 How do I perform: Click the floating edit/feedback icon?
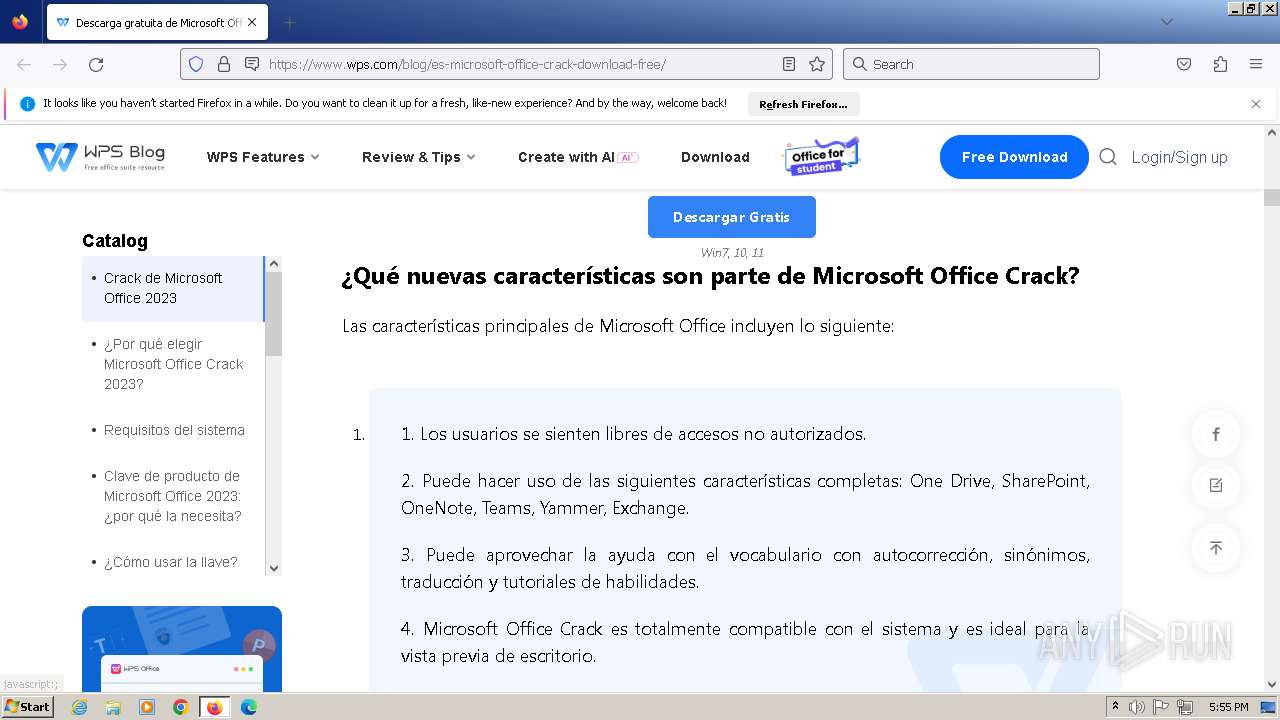[1216, 485]
